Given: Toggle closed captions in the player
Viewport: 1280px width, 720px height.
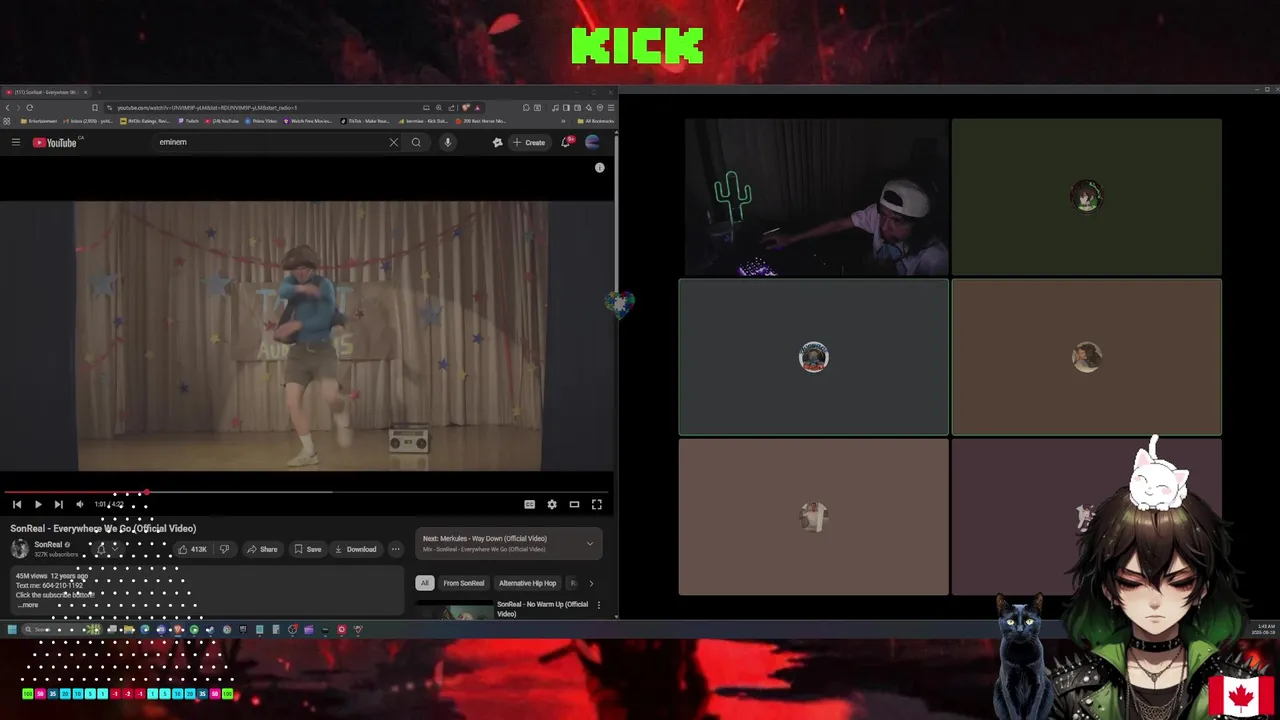Looking at the screenshot, I should coord(529,505).
